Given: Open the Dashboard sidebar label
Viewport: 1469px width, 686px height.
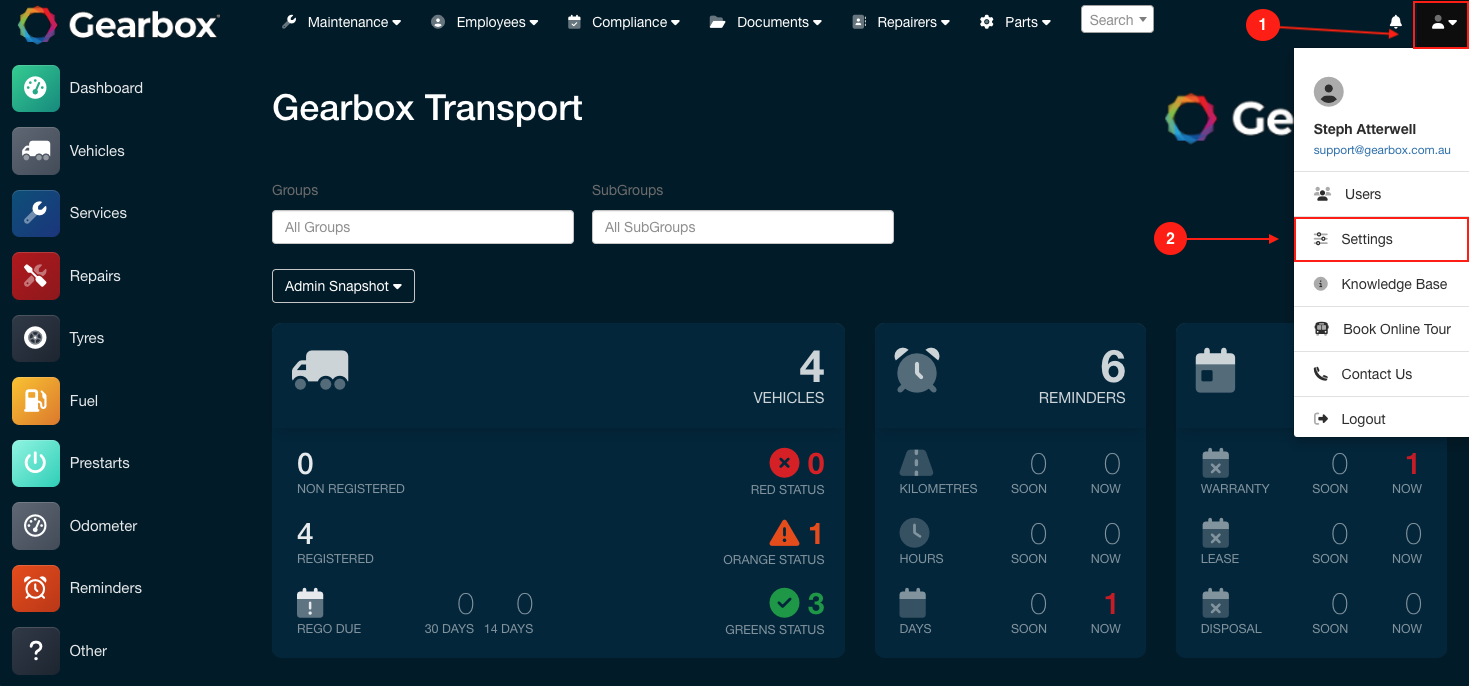Looking at the screenshot, I should point(106,88).
